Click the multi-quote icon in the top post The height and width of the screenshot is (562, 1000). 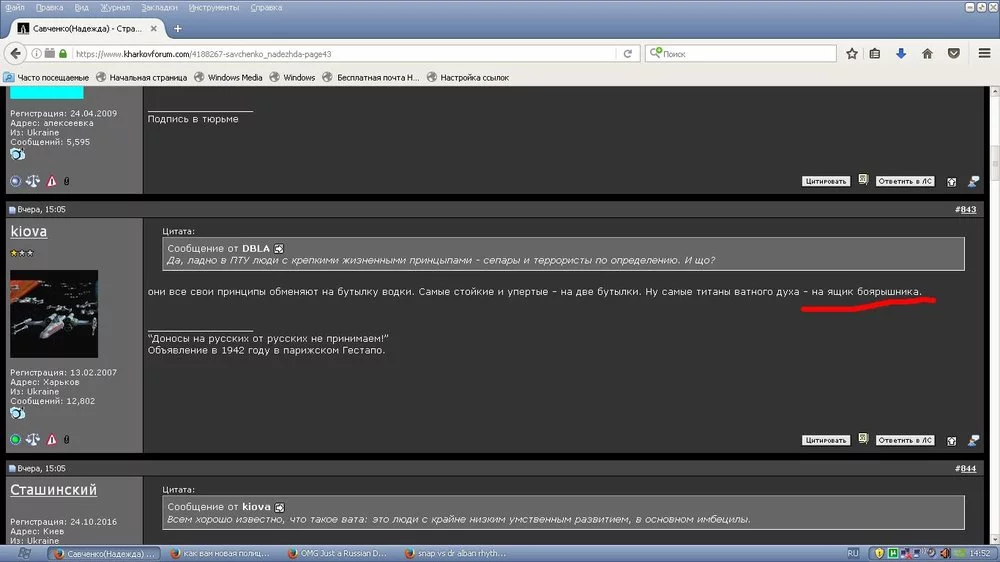click(863, 180)
